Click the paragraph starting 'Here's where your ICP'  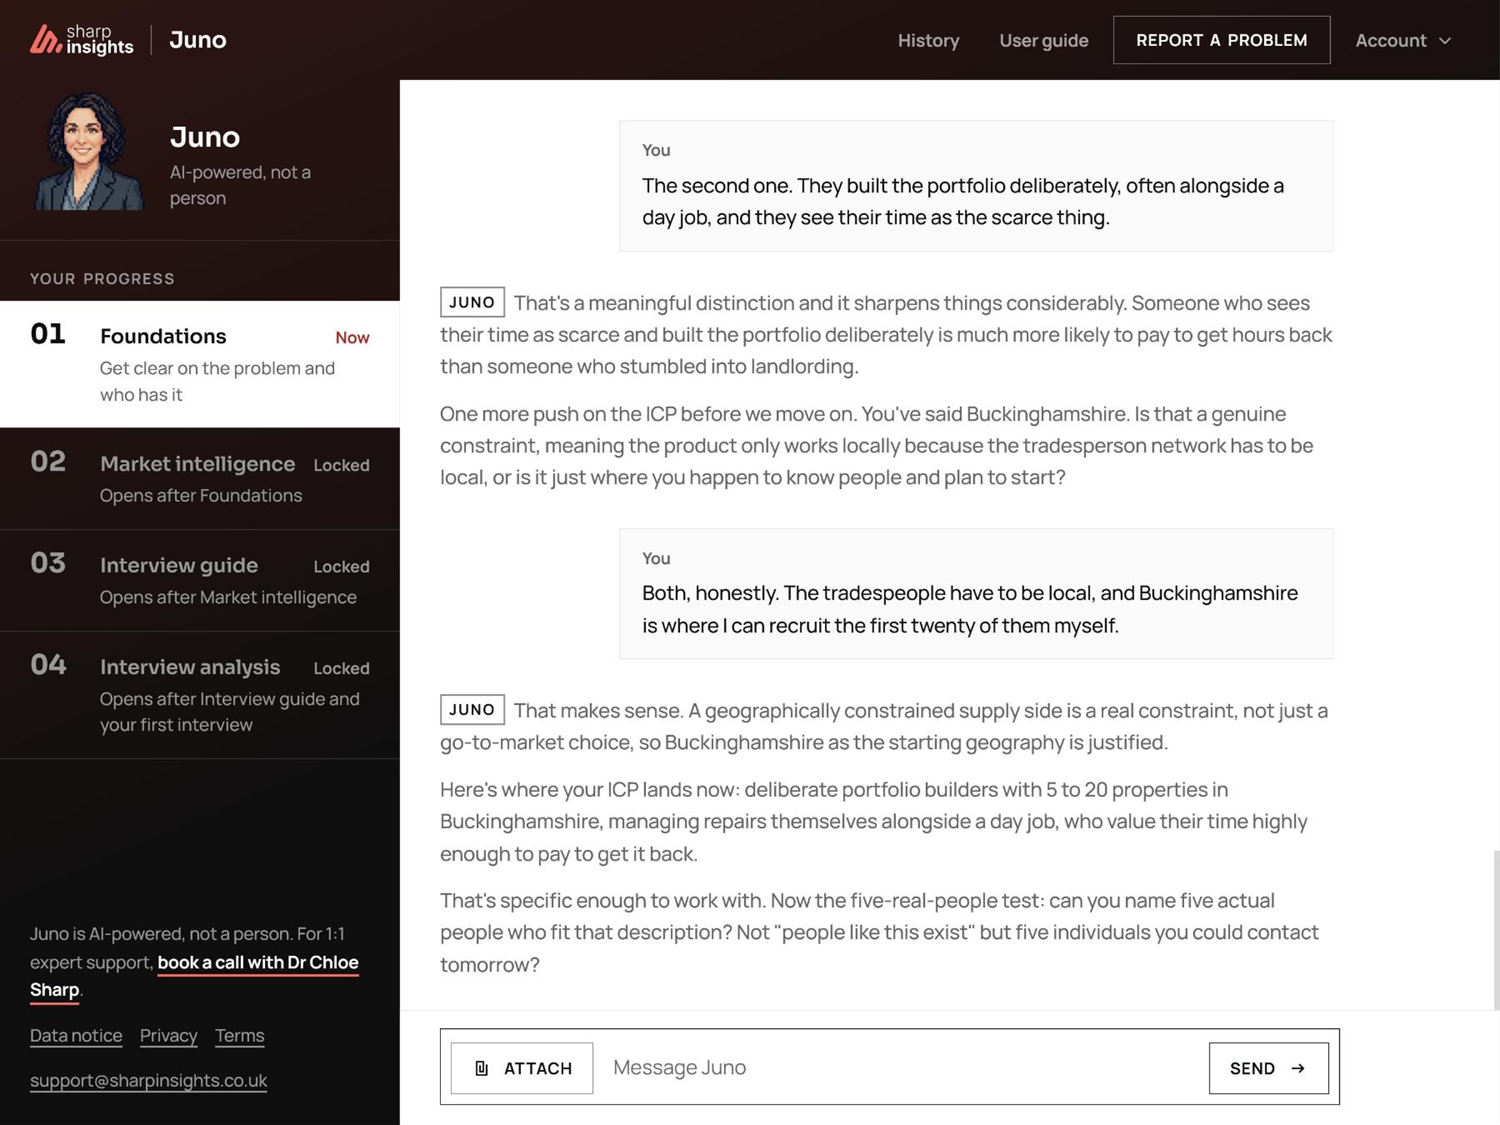[x=874, y=822]
